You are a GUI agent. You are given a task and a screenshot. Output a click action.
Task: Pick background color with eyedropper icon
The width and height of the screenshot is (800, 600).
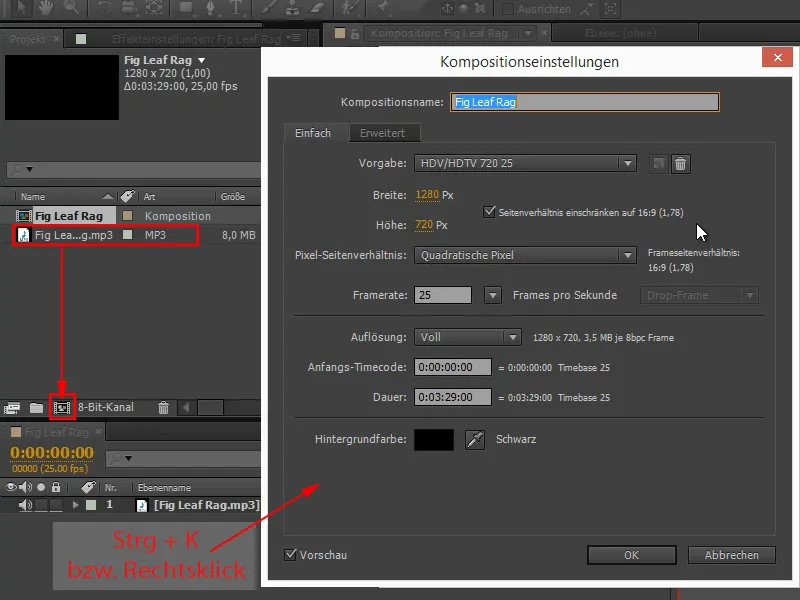click(474, 439)
